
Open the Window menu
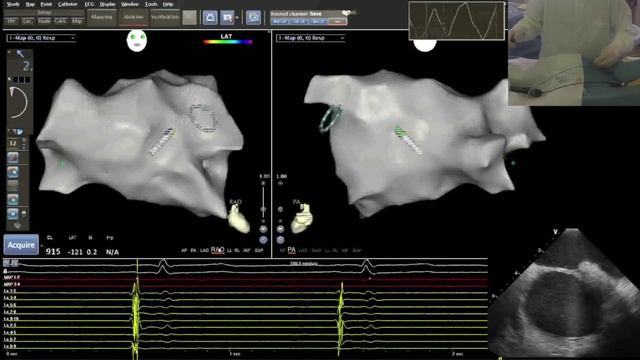(x=130, y=4)
